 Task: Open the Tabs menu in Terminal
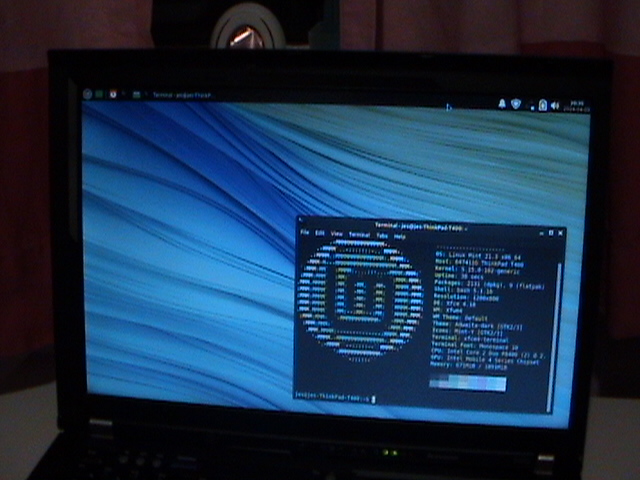(382, 236)
